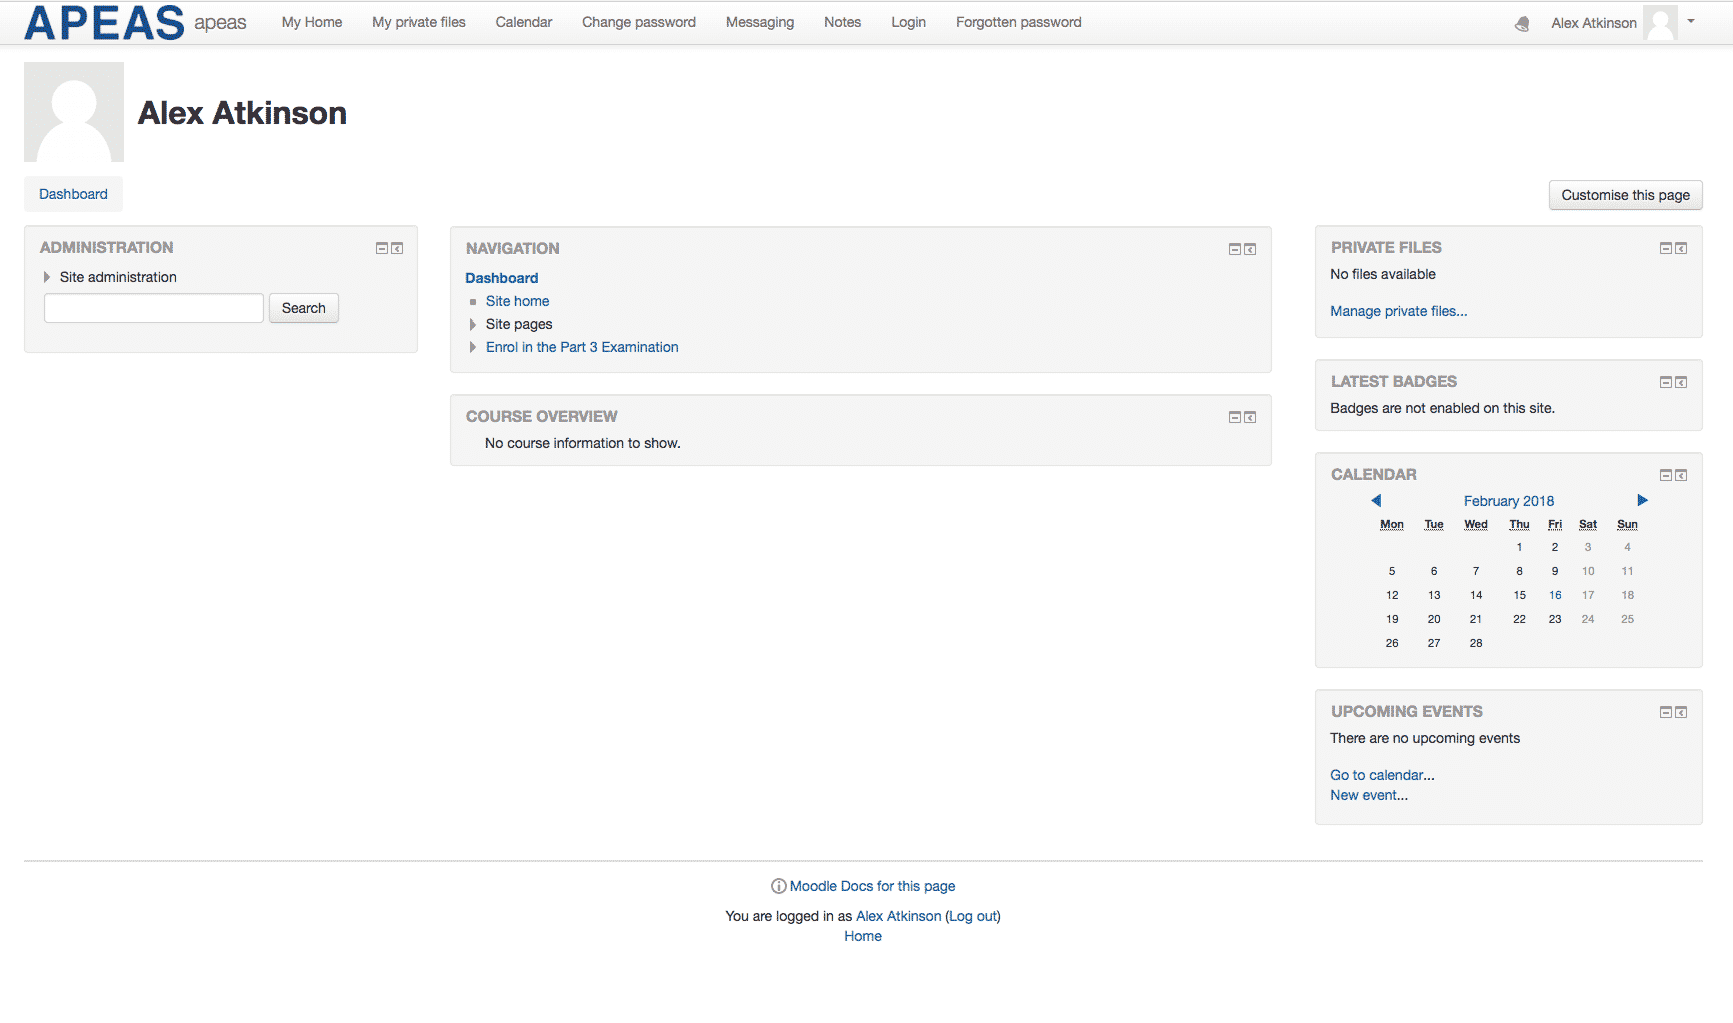Dock the Private Files block
Screen dimensions: 1733x1023
1681,248
